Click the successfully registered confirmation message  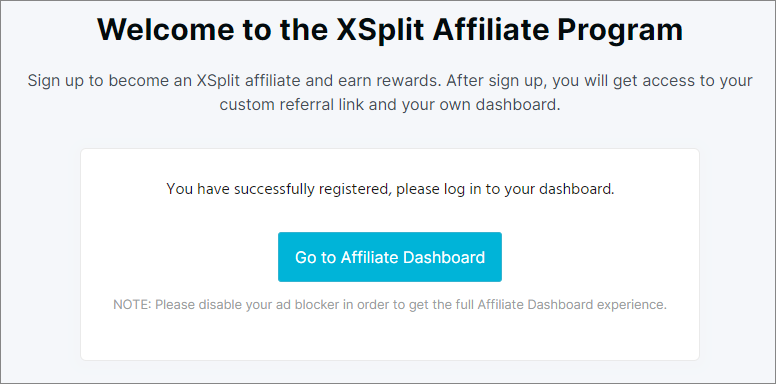(x=390, y=190)
